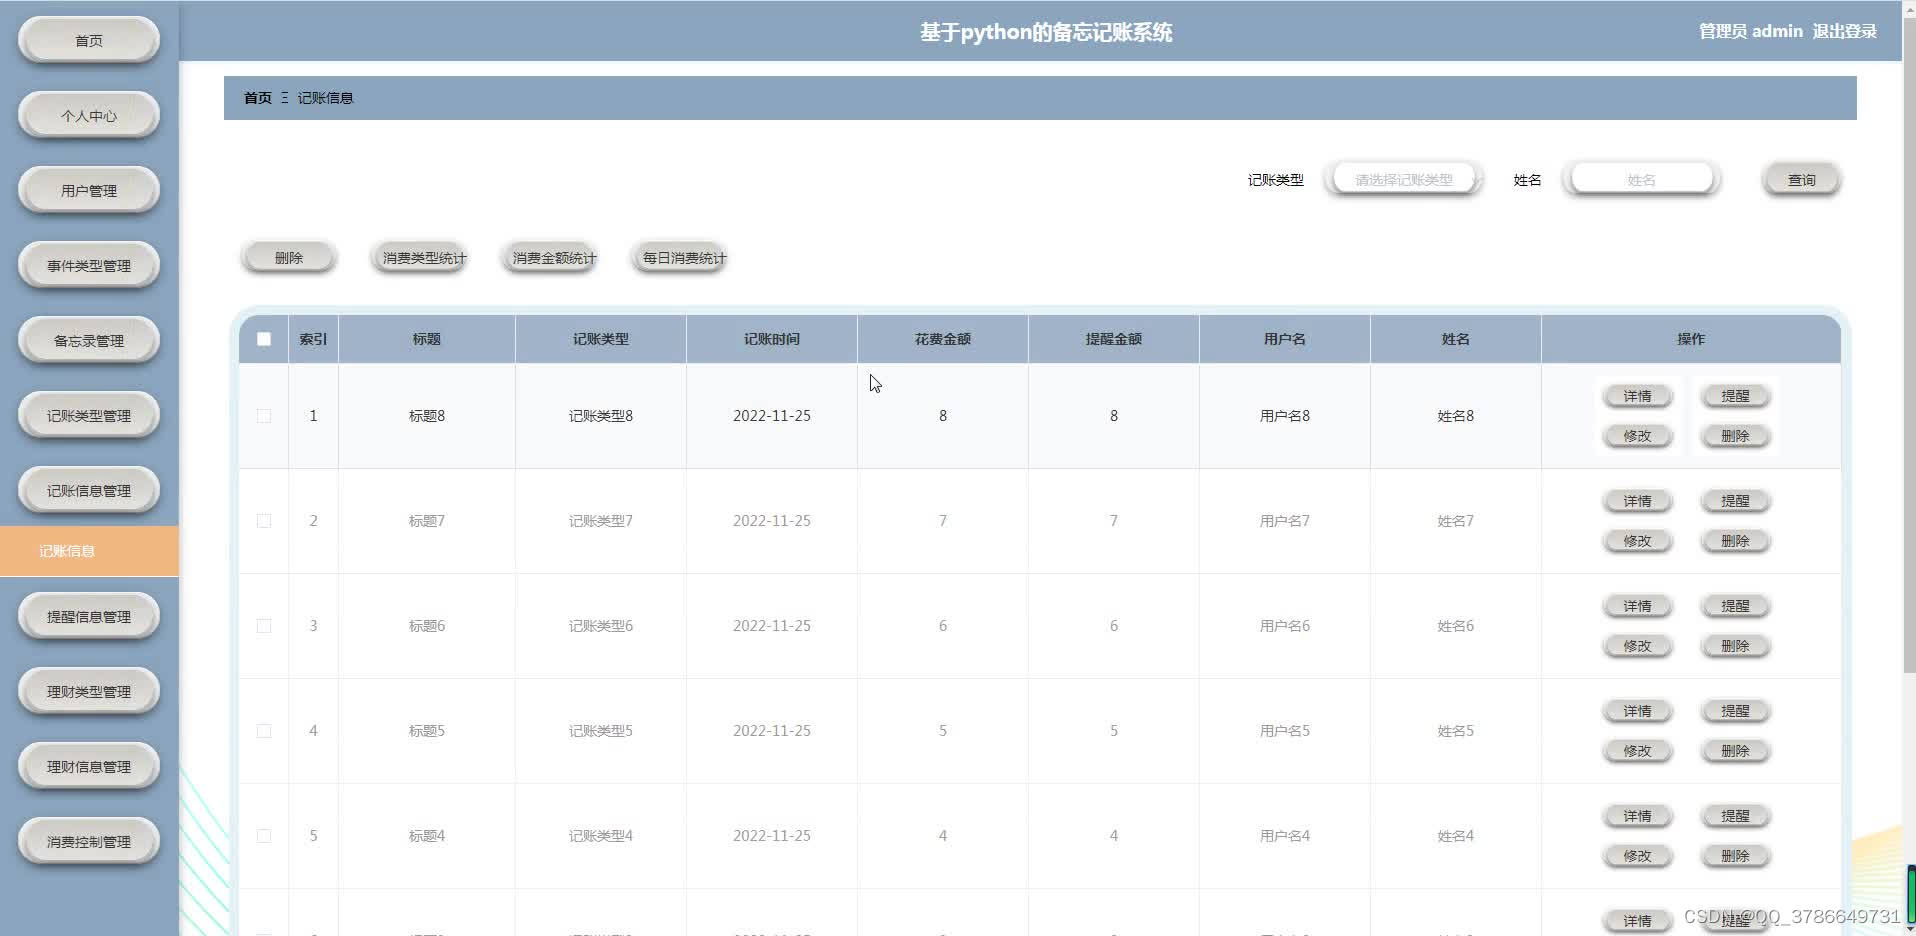The image size is (1916, 936).
Task: Focus the 姓名 search input field
Action: (1641, 180)
